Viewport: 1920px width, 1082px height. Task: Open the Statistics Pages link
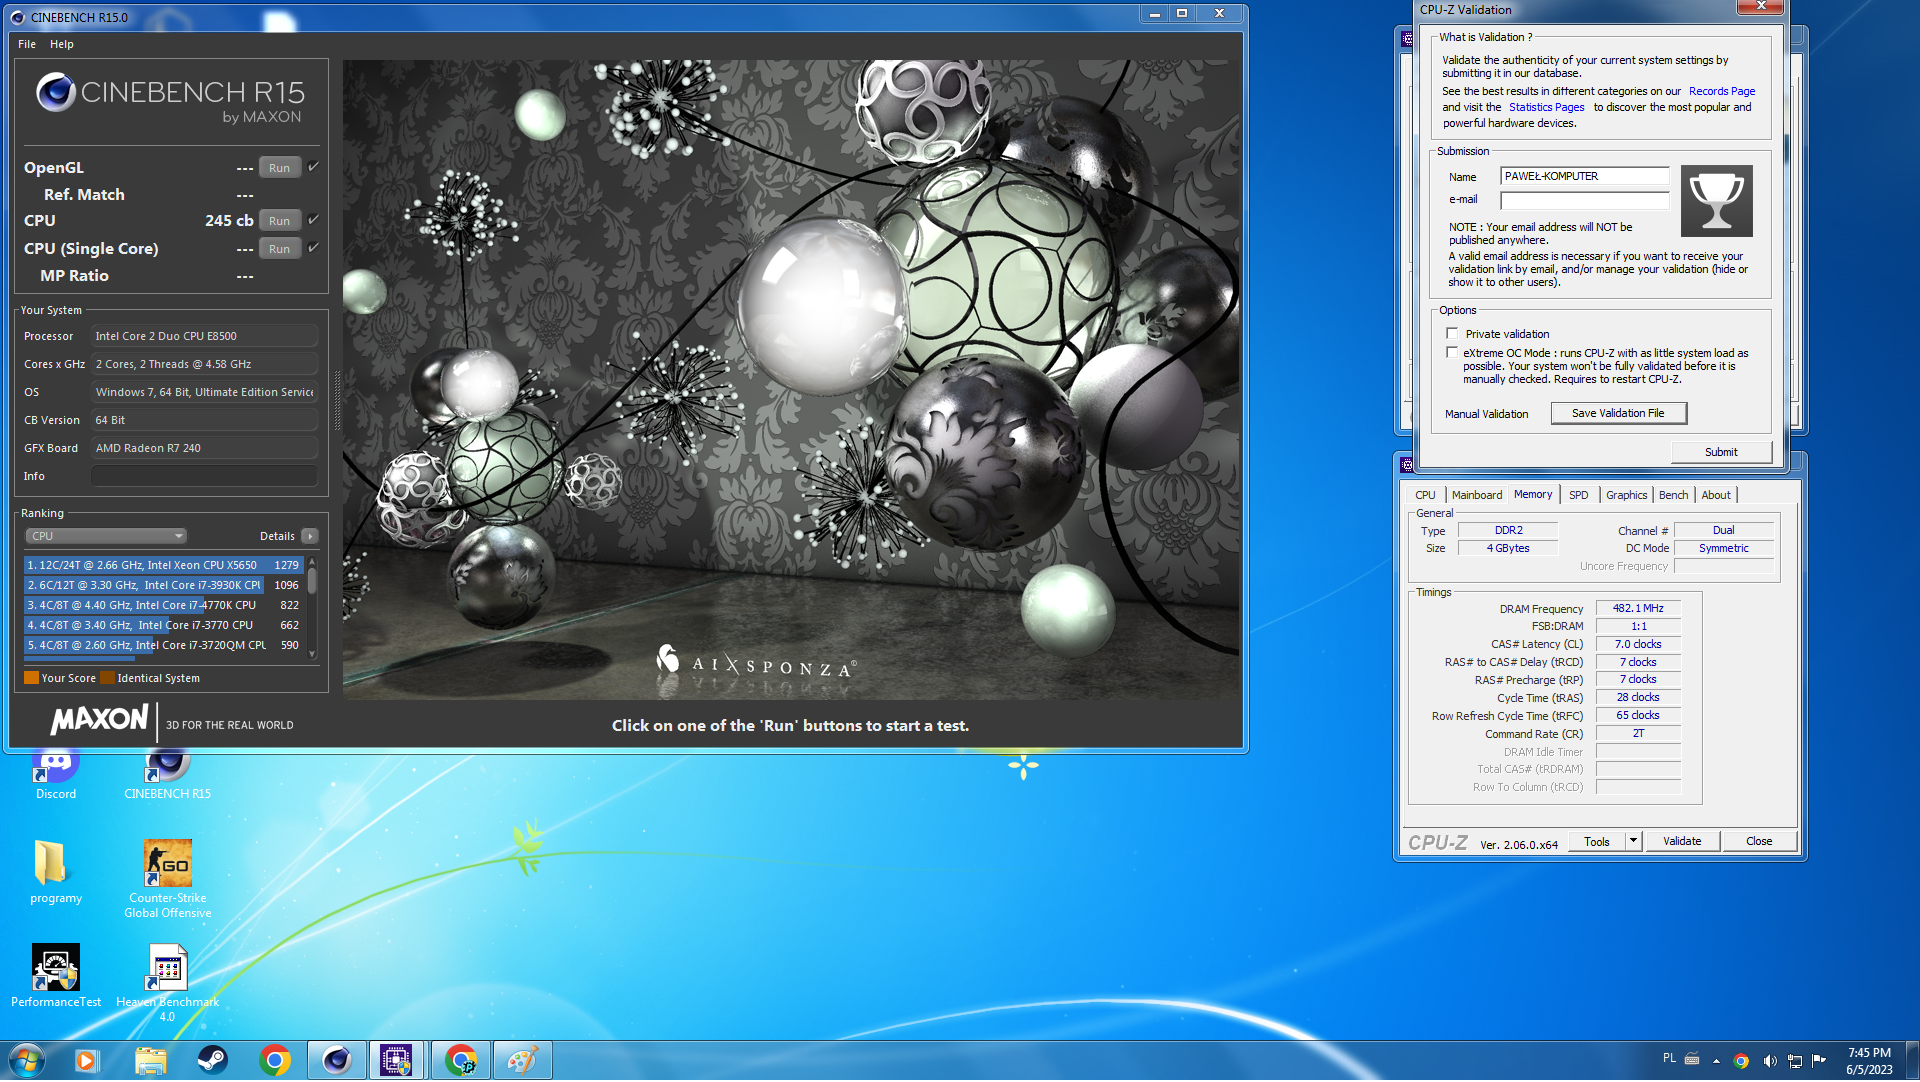coord(1546,107)
